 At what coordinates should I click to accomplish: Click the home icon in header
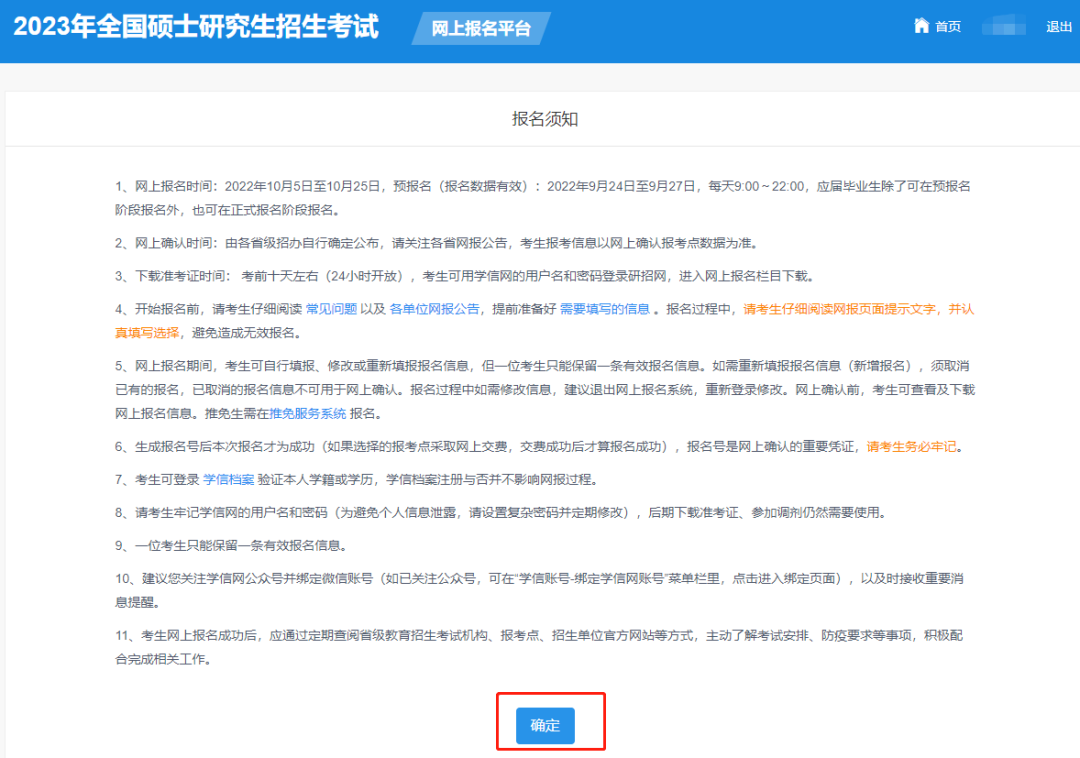(x=921, y=26)
